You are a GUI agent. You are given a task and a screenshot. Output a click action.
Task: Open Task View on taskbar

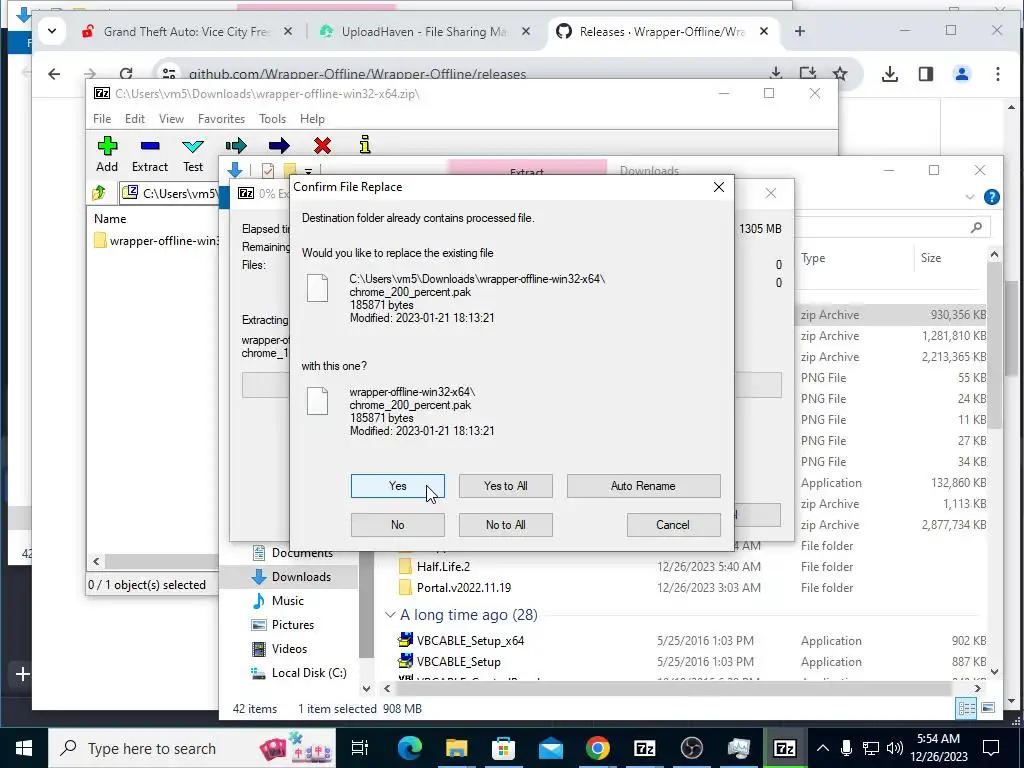(x=360, y=748)
